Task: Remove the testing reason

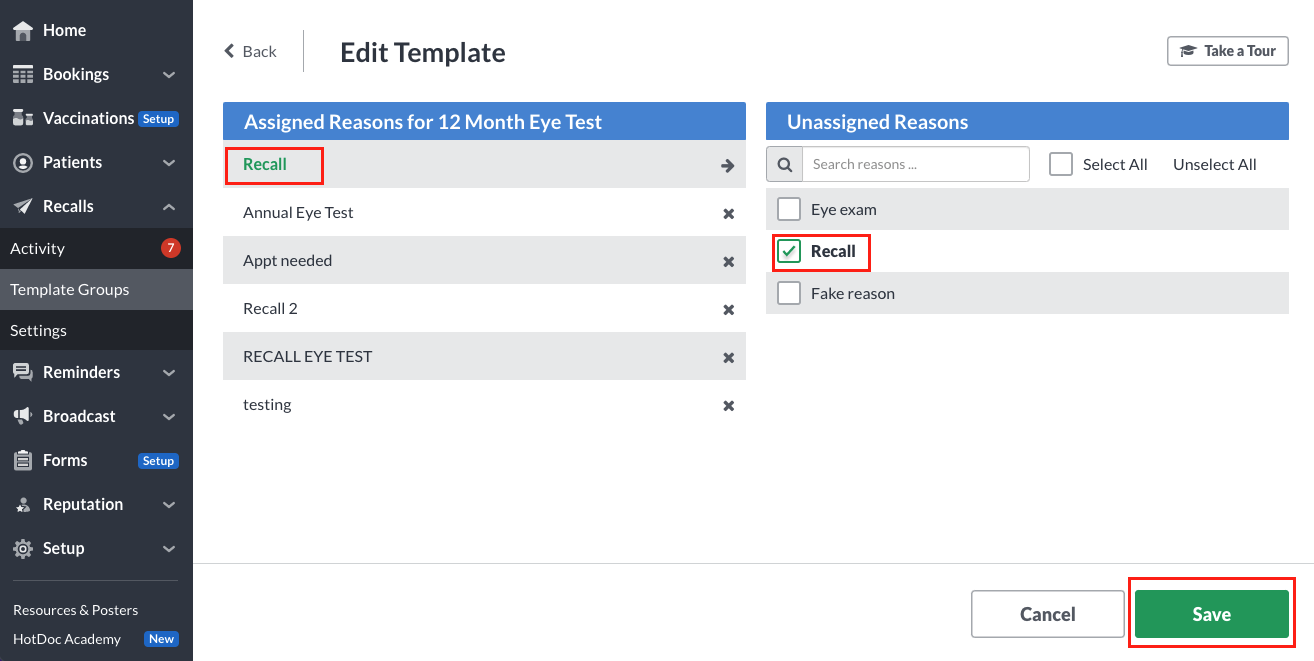Action: click(728, 405)
